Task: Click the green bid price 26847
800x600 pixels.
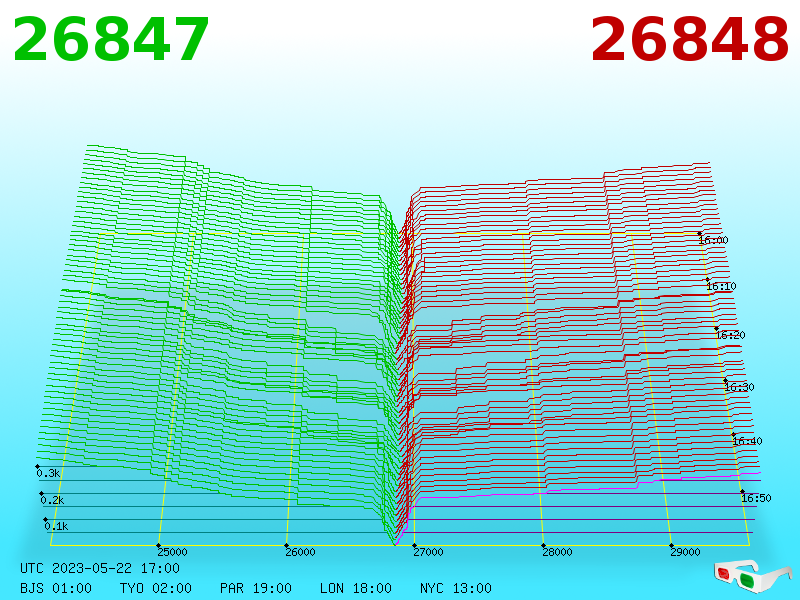Action: 111,39
